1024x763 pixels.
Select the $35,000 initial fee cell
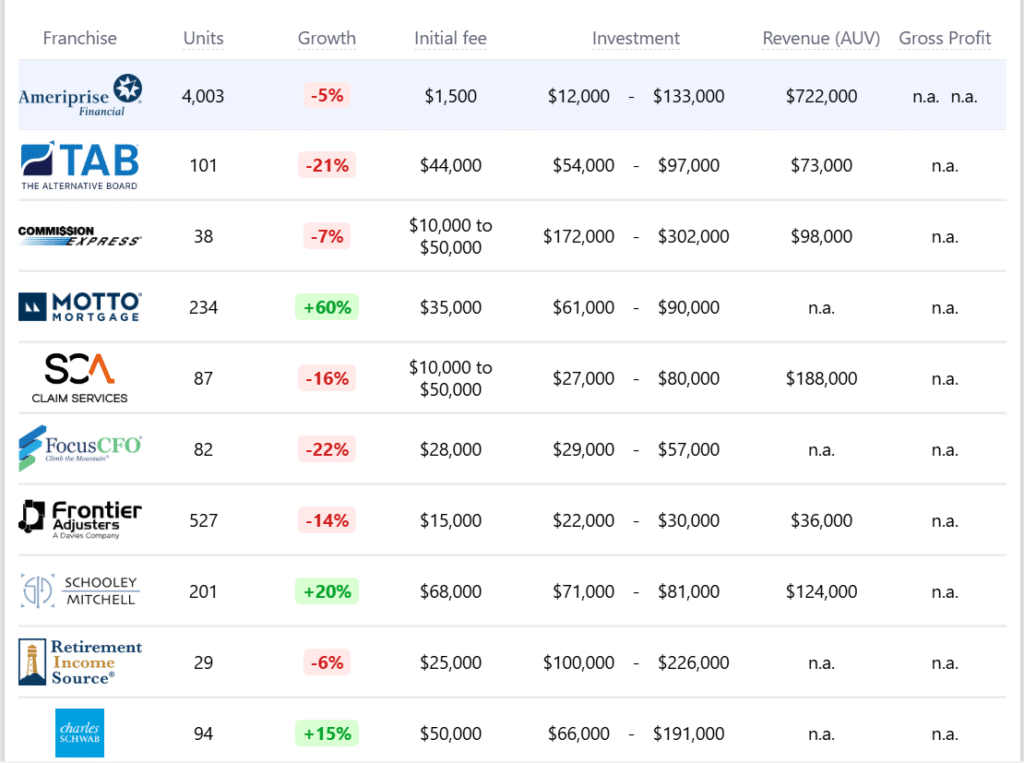point(451,307)
